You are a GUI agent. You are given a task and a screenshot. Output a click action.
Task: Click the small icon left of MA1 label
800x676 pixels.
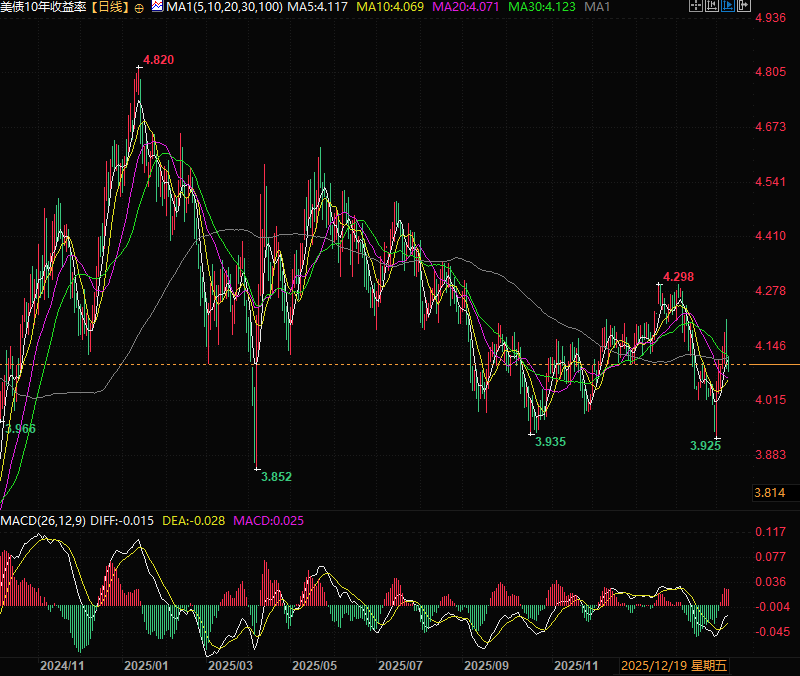[156, 7]
